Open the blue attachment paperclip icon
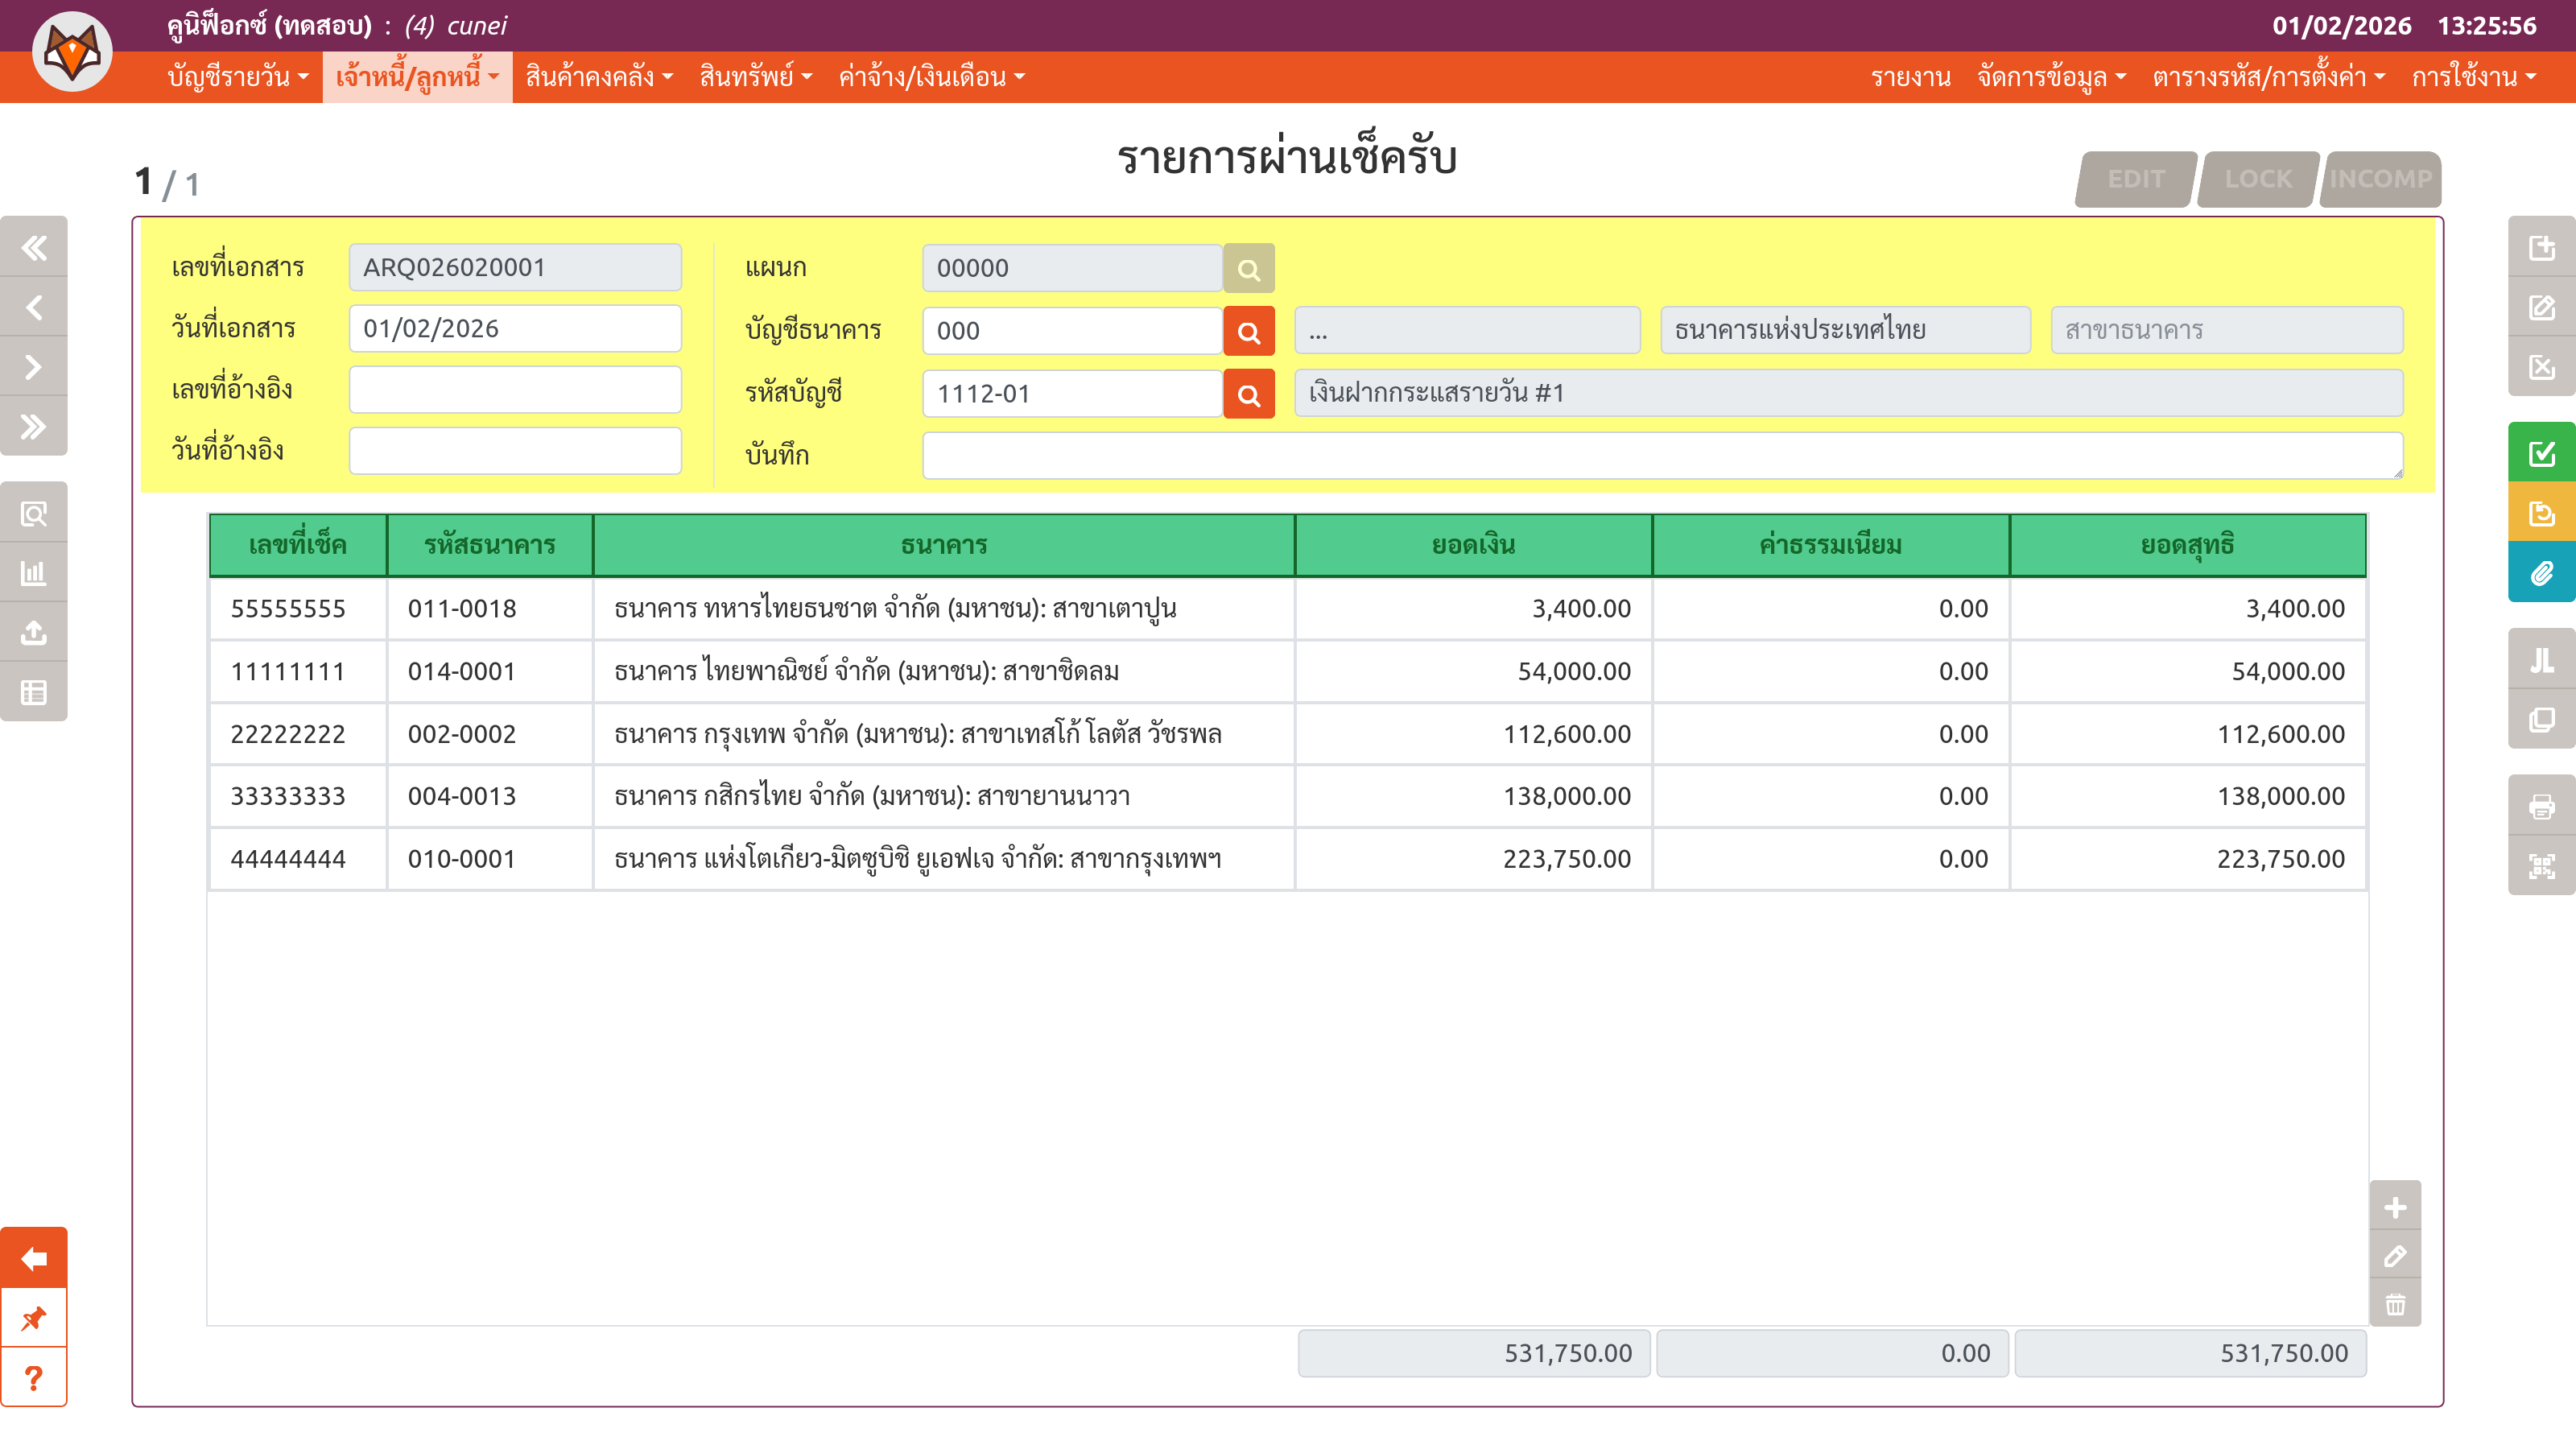The height and width of the screenshot is (1449, 2576). click(2541, 573)
